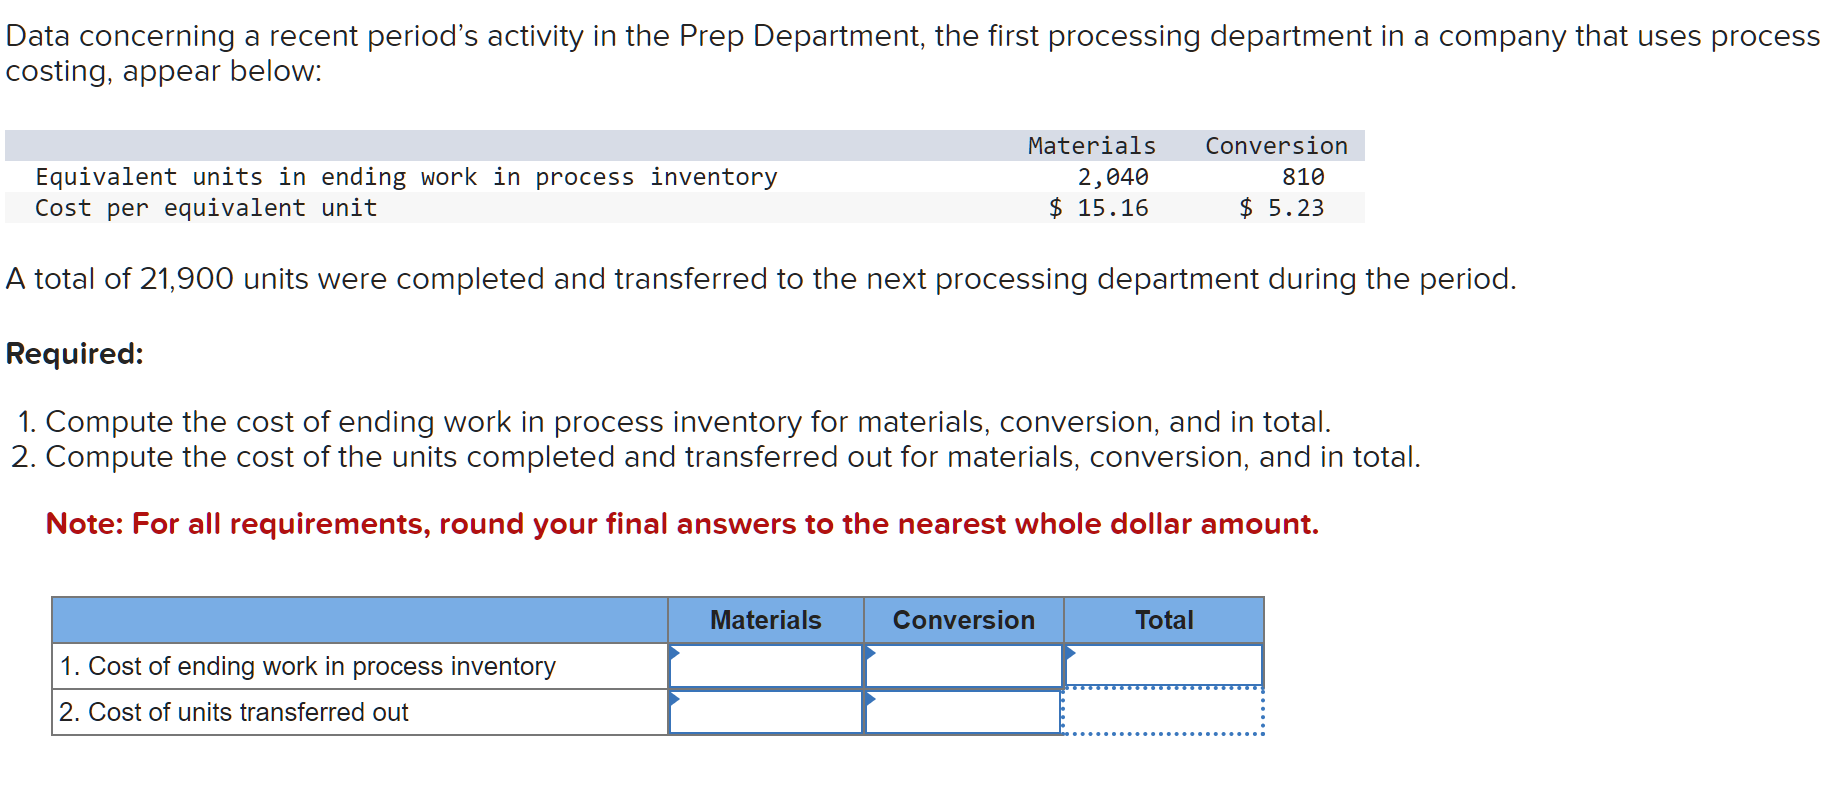1831x796 pixels.
Task: Click the 'Required:' heading
Action: 75,354
